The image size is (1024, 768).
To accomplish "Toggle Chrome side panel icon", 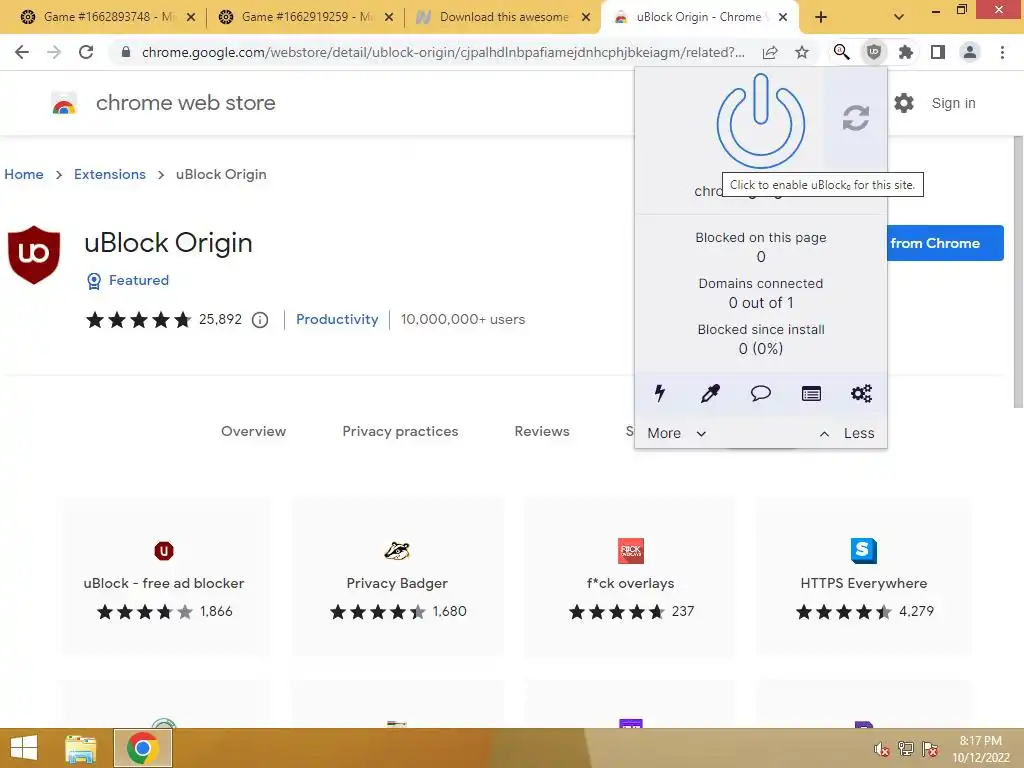I will coord(938,52).
